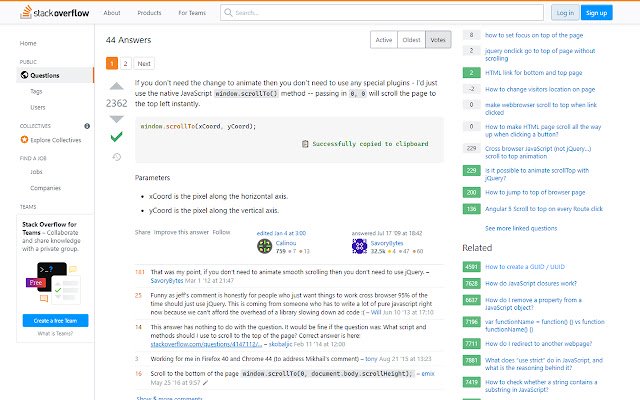Screen dimensions: 640x400
Task: Click the '44 Answers' heading
Action: click(x=128, y=40)
